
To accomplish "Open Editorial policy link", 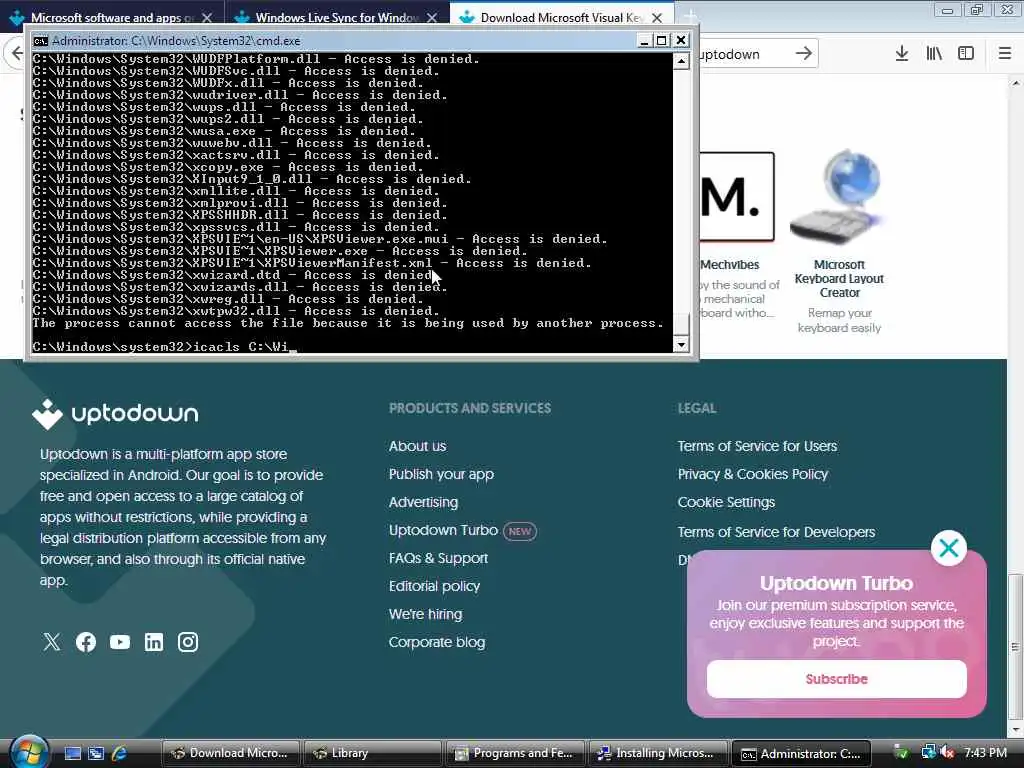I will (x=434, y=586).
